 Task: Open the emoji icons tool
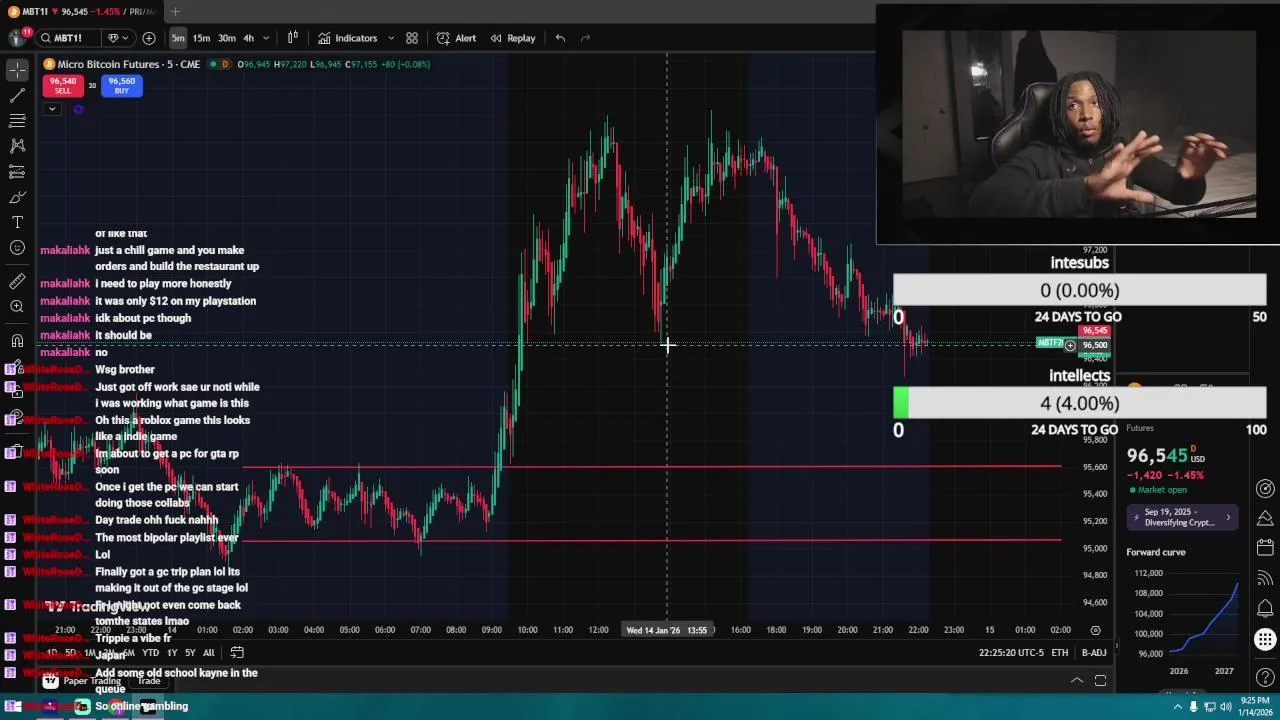pyautogui.click(x=17, y=247)
